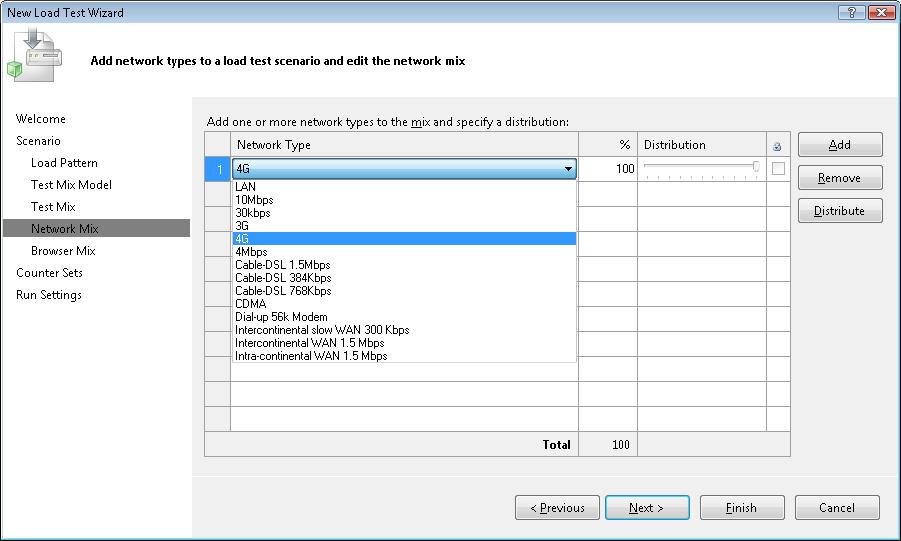Image resolution: width=901 pixels, height=541 pixels.
Task: Collapse the Network Type dropdown arrow
Action: [568, 170]
